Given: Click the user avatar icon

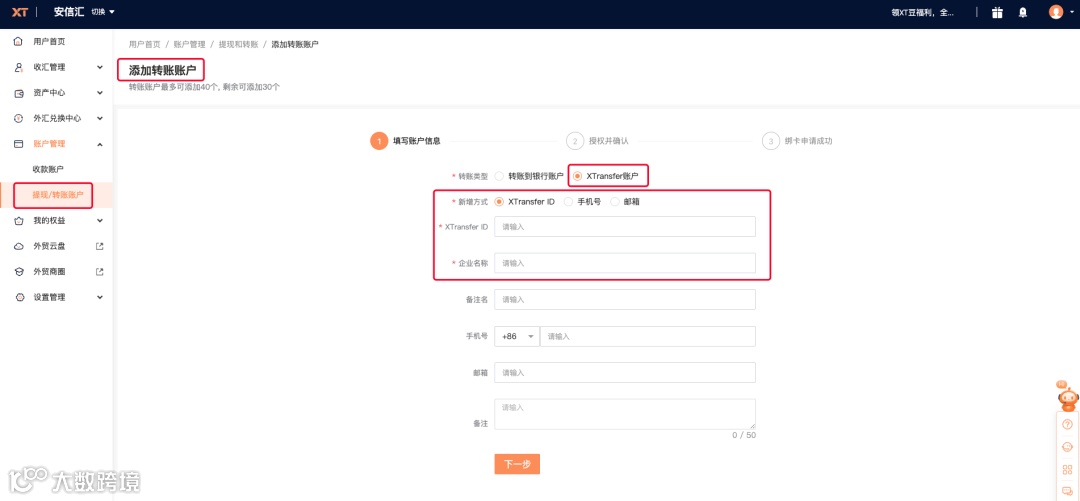Looking at the screenshot, I should (1055, 12).
